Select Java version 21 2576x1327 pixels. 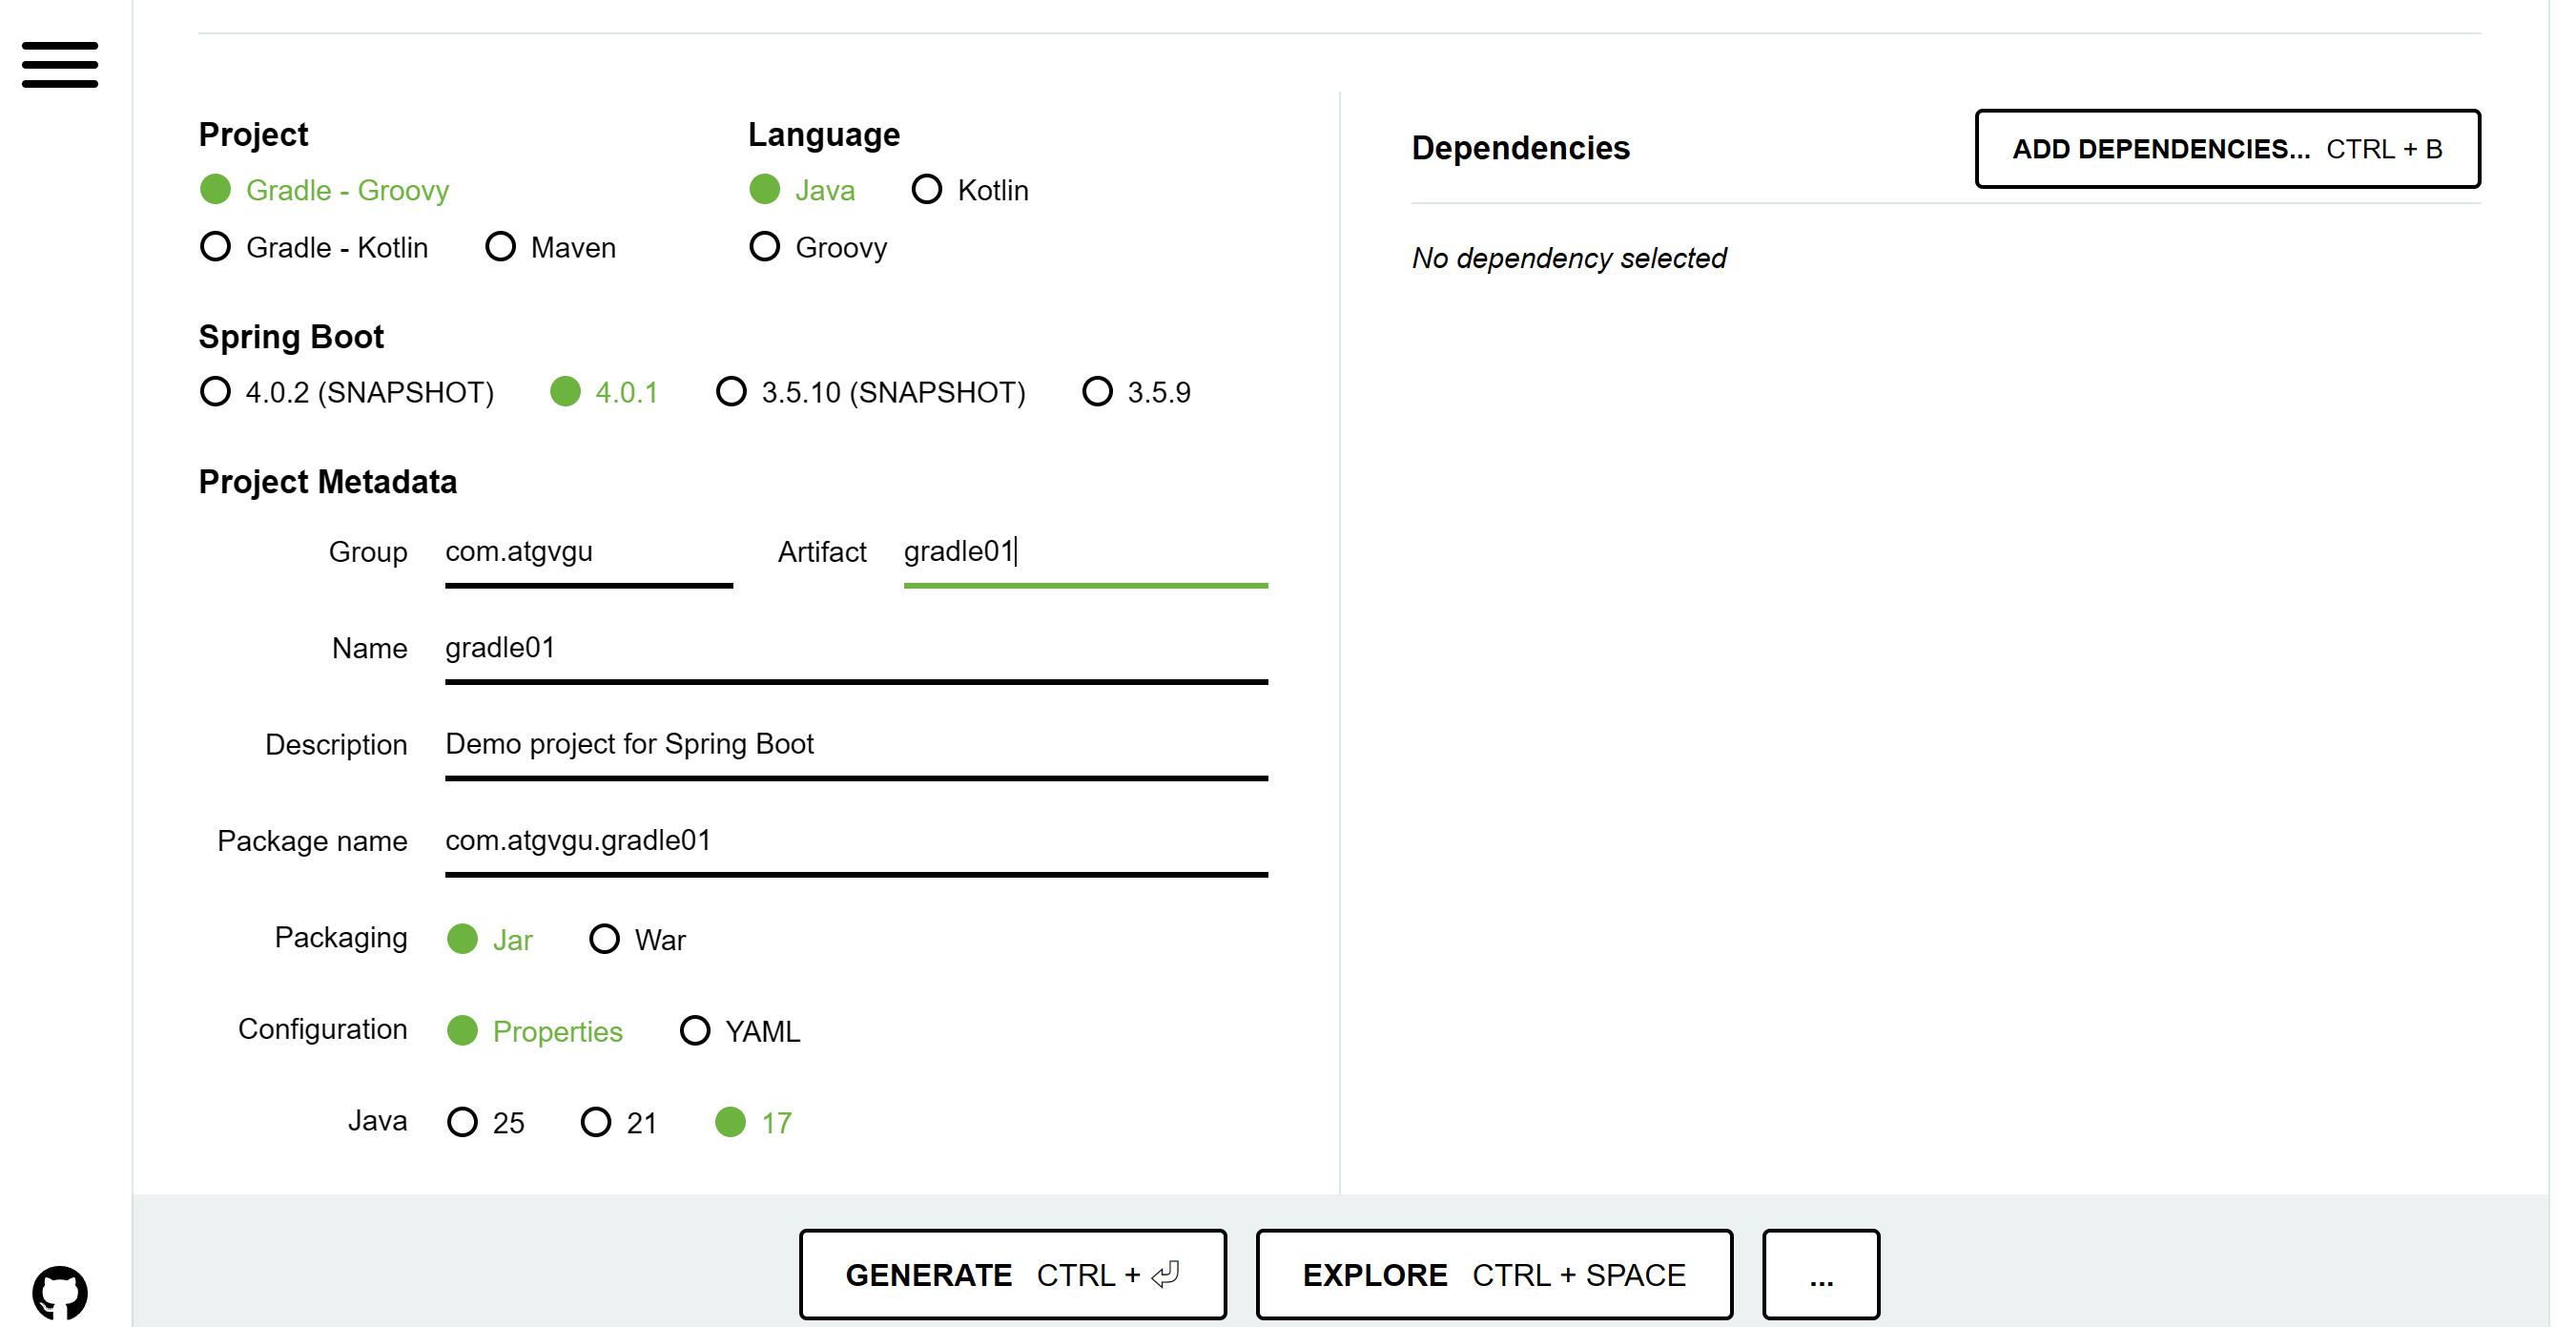[x=596, y=1123]
